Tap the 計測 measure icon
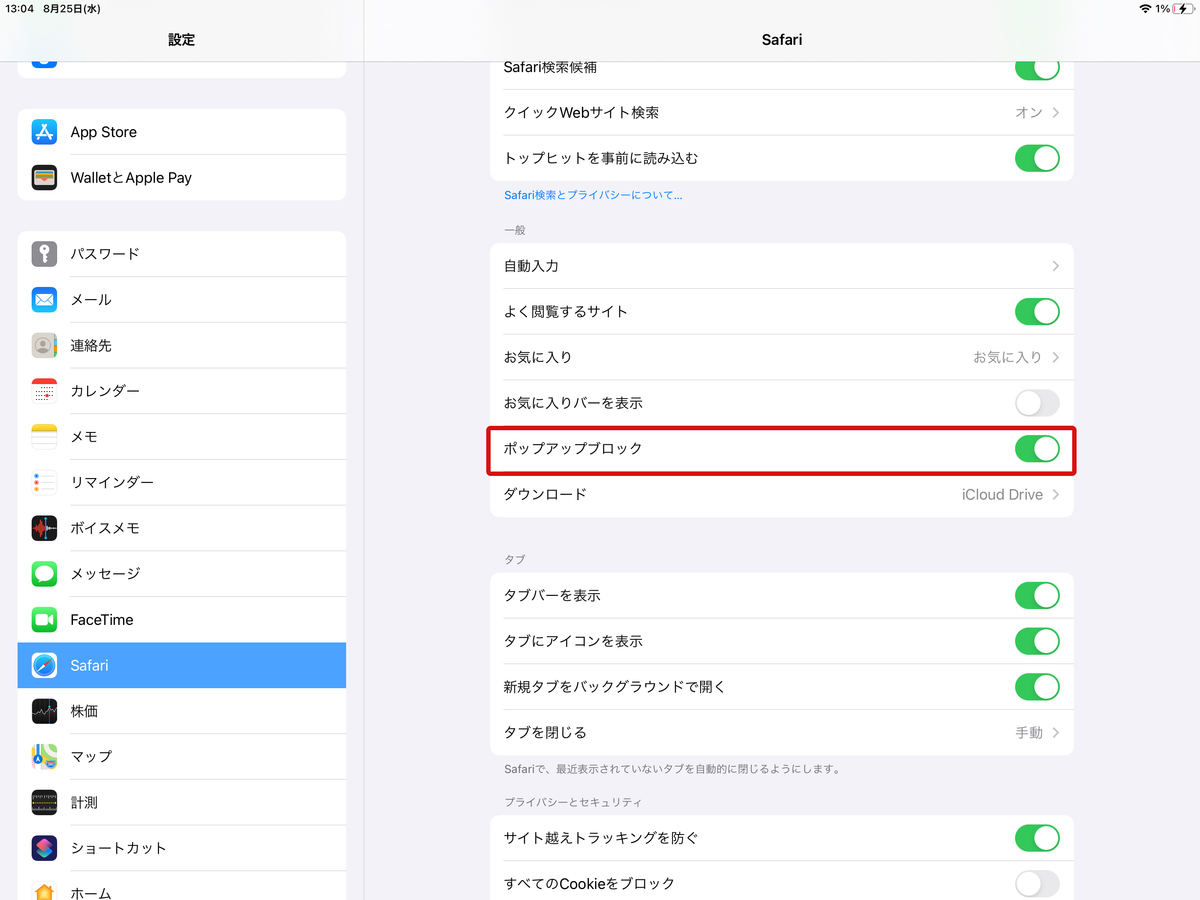The height and width of the screenshot is (900, 1200). (x=44, y=802)
